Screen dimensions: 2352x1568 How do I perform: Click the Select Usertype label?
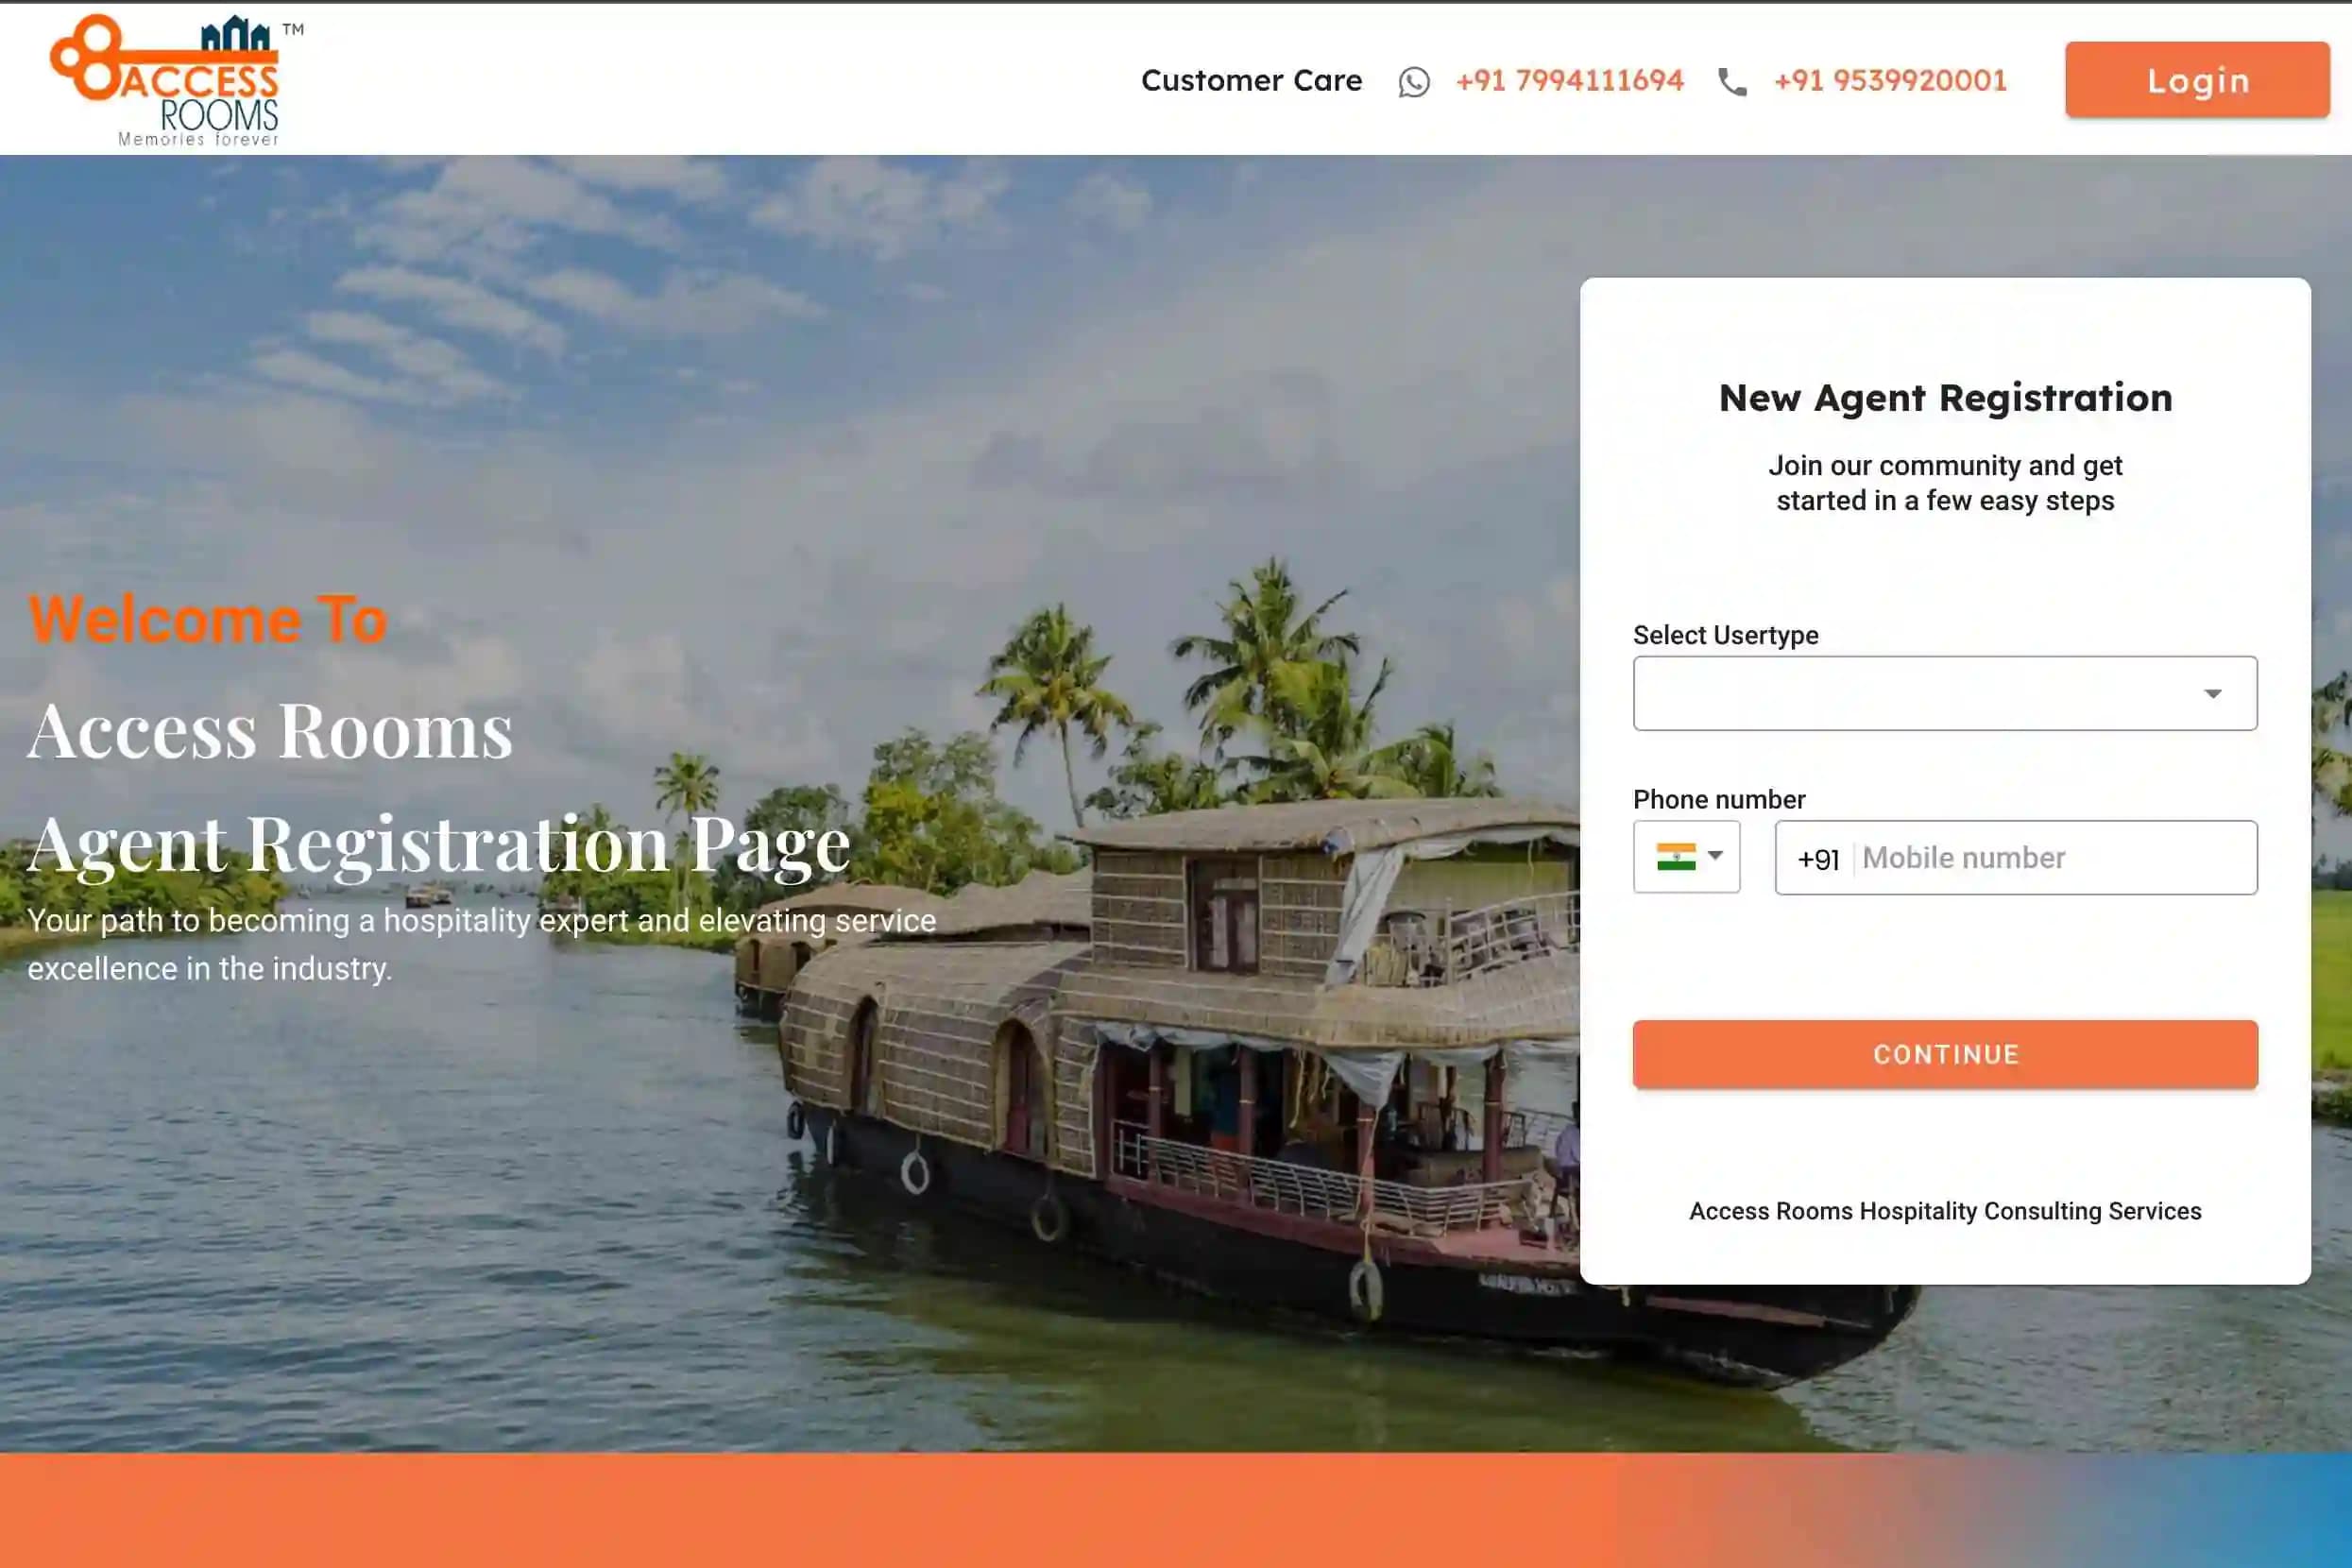click(1725, 635)
